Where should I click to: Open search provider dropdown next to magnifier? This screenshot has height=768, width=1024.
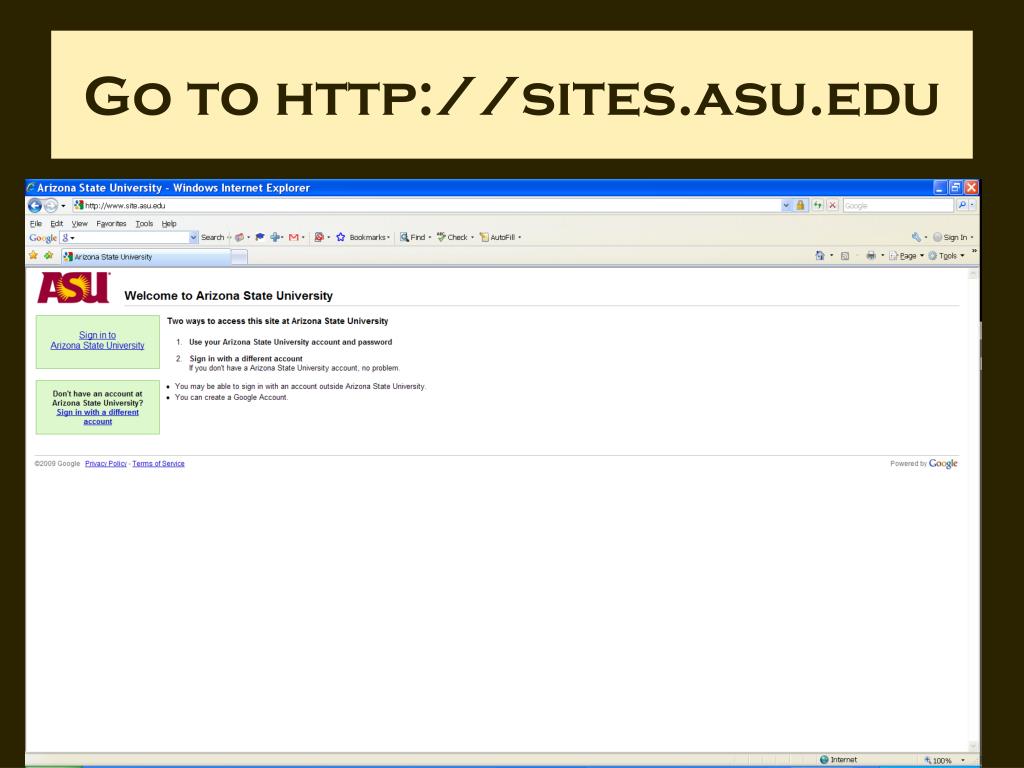(x=972, y=205)
